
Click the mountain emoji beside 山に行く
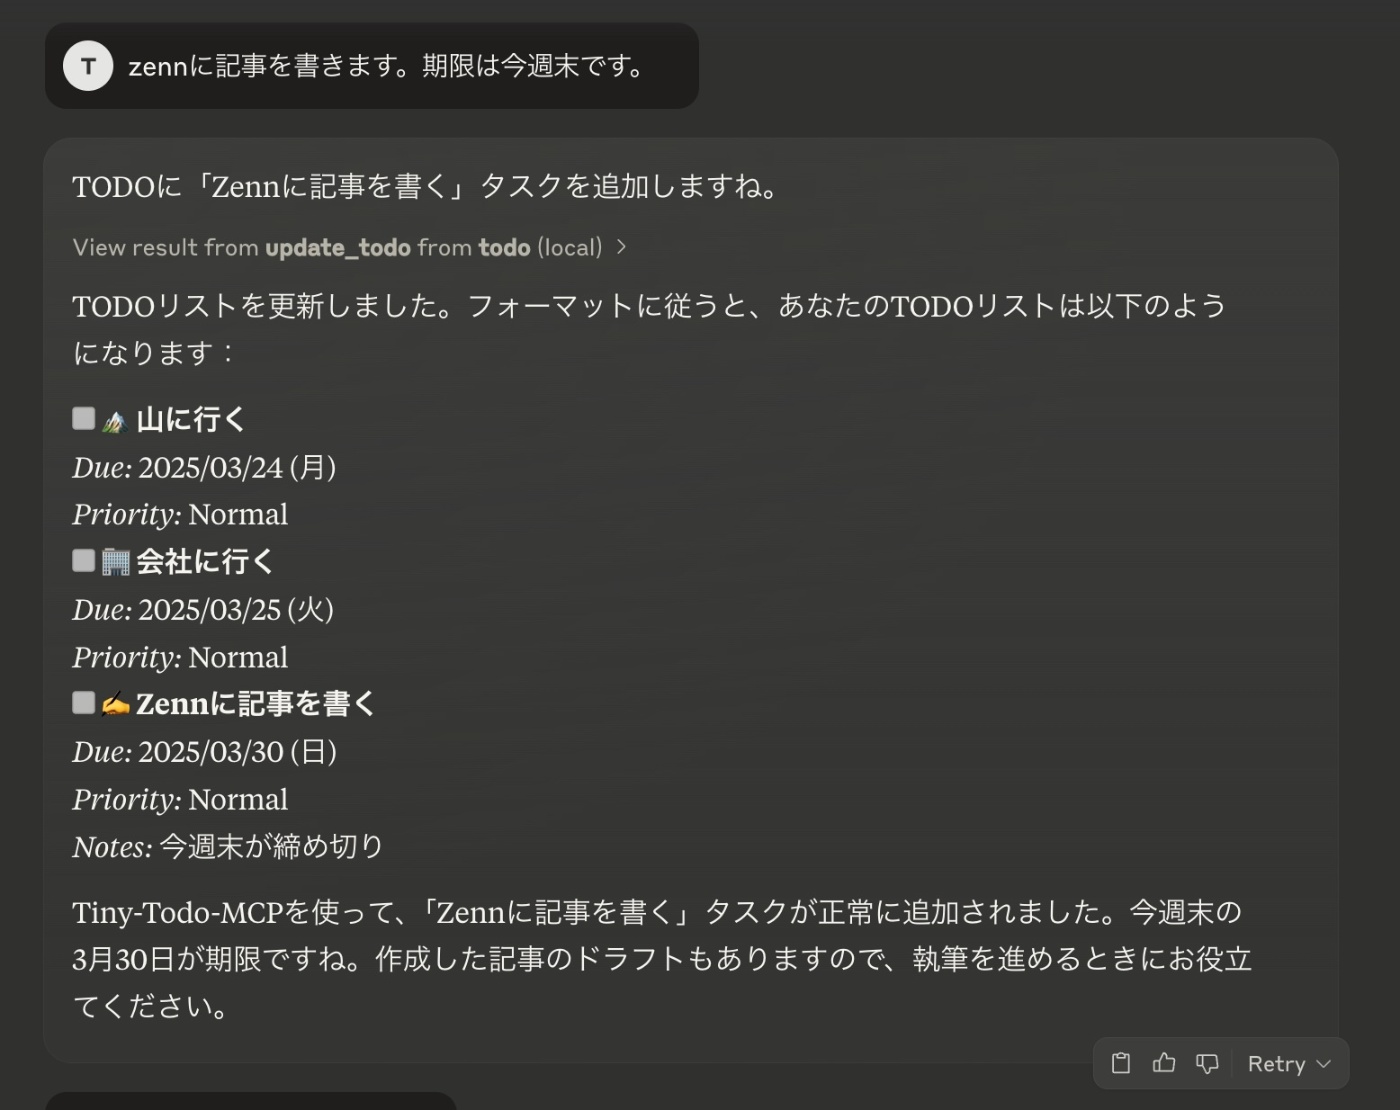114,422
